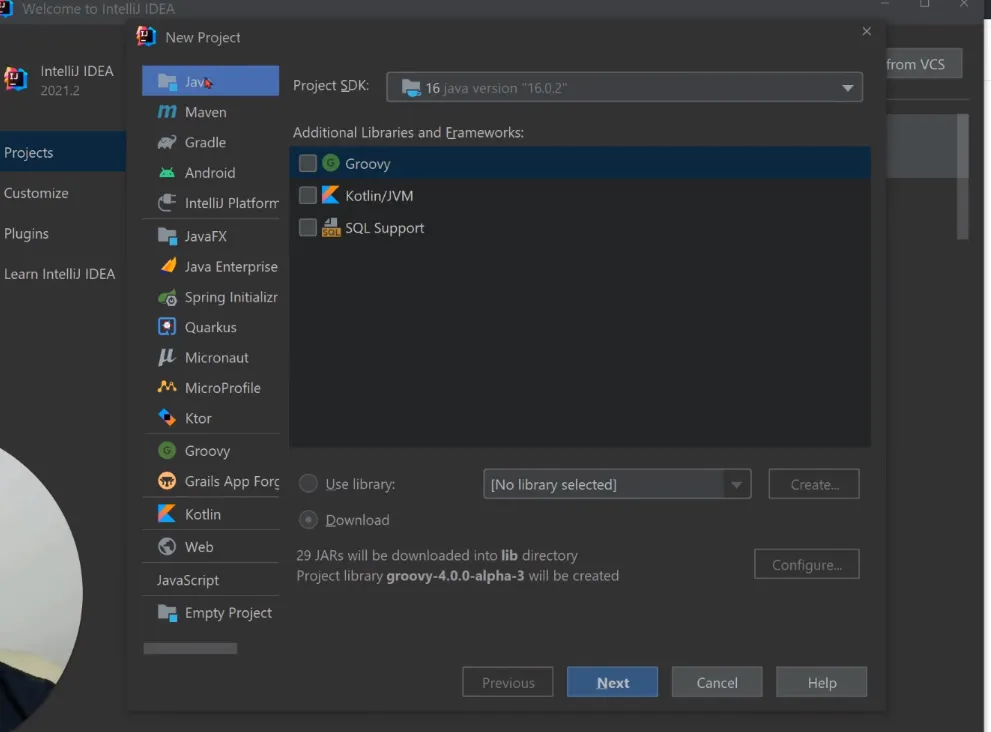This screenshot has height=732, width=991.
Task: Click the Micronaut label in the list
Action: click(x=217, y=358)
